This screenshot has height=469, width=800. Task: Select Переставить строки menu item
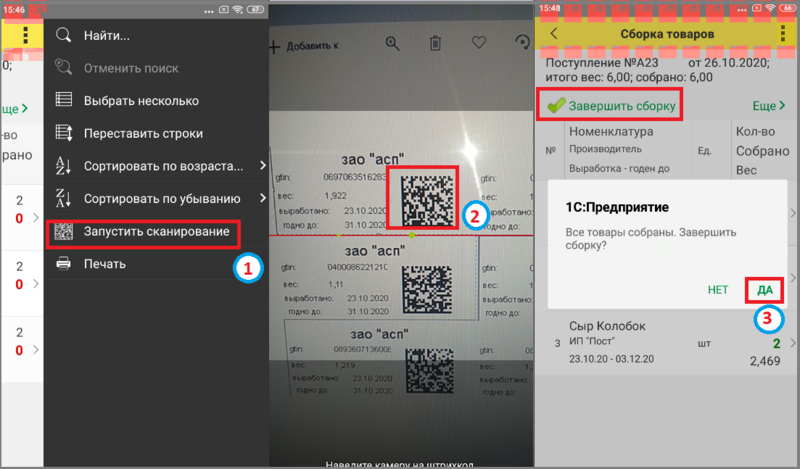156,133
